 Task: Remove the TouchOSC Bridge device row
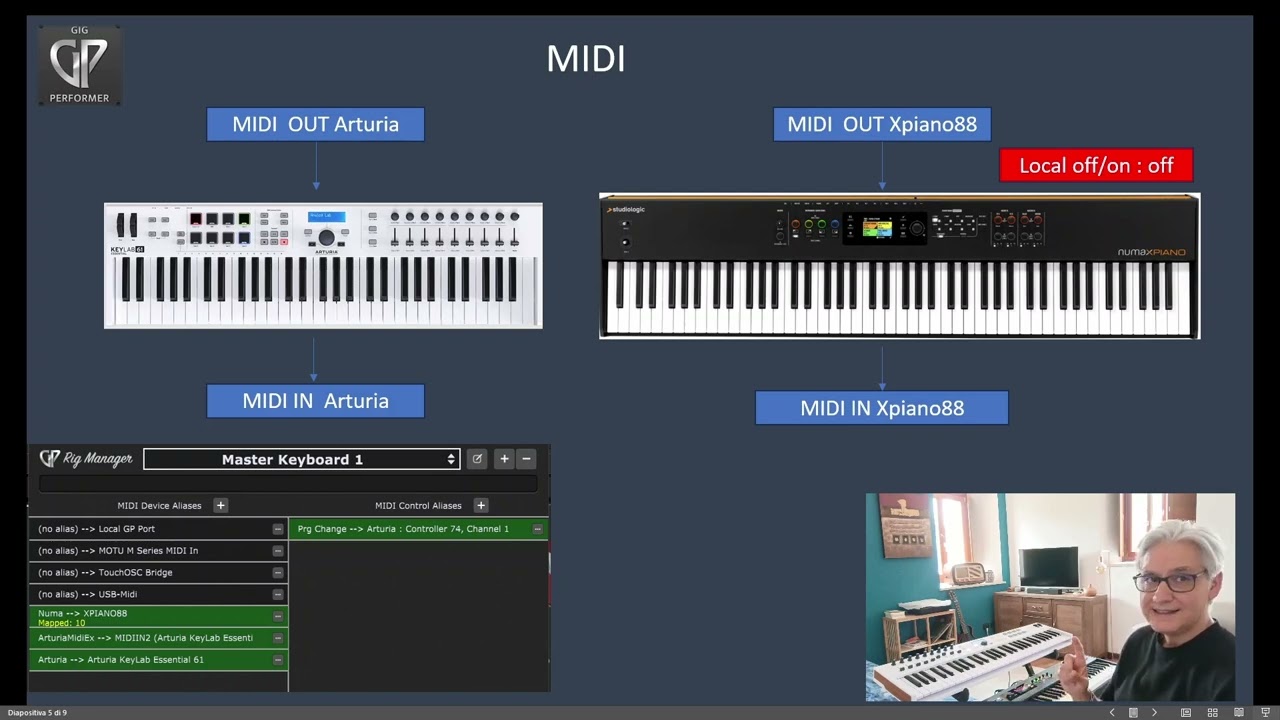click(x=278, y=573)
